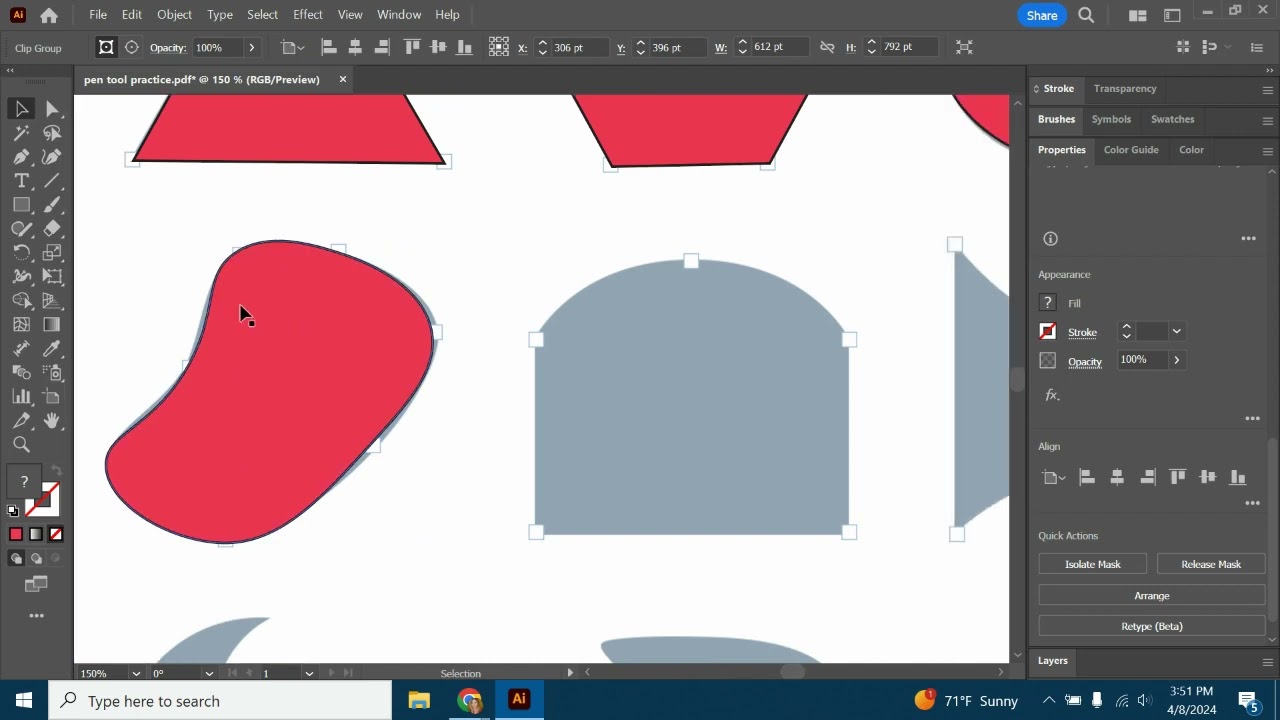Toggle constrain width and height proportions
This screenshot has width=1280, height=720.
pos(827,47)
